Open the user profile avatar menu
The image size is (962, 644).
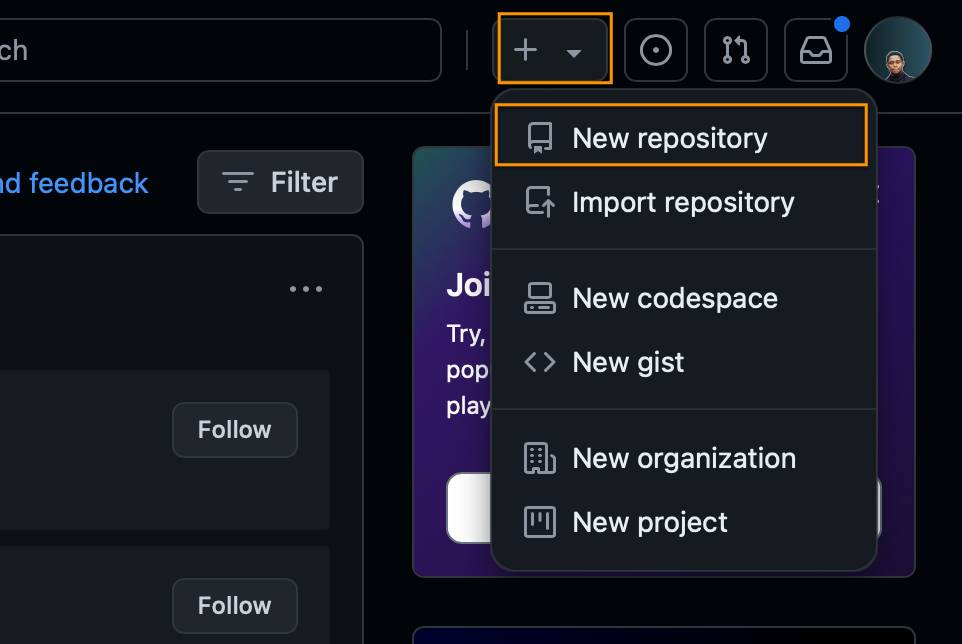(898, 50)
